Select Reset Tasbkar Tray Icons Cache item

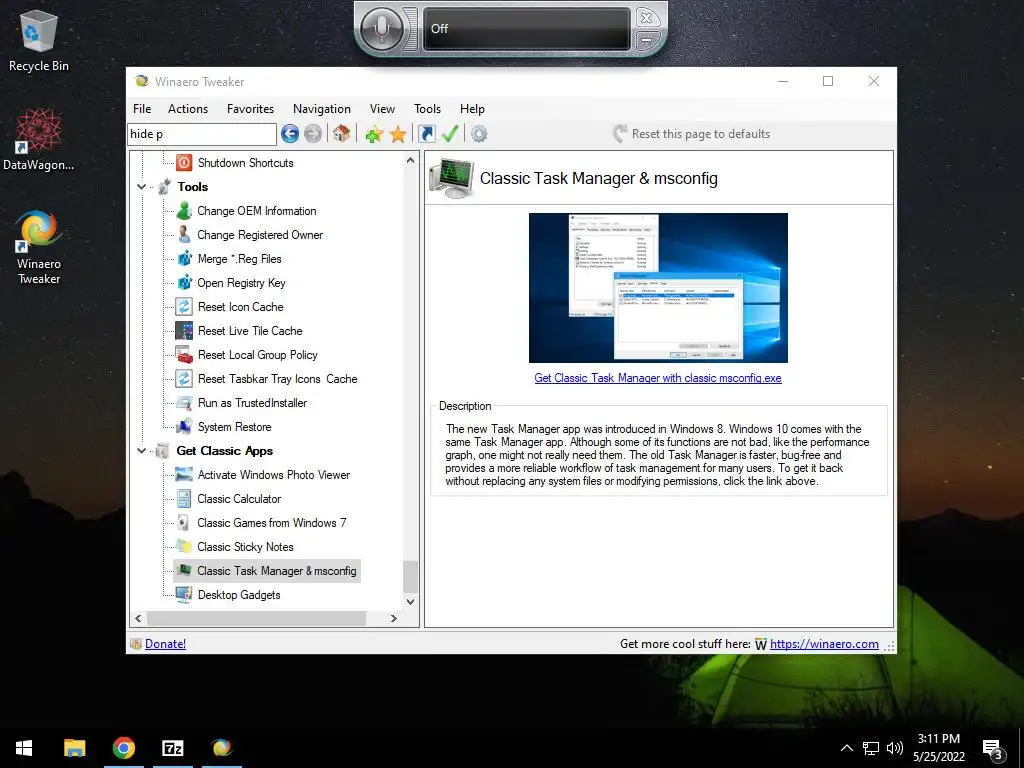point(278,379)
